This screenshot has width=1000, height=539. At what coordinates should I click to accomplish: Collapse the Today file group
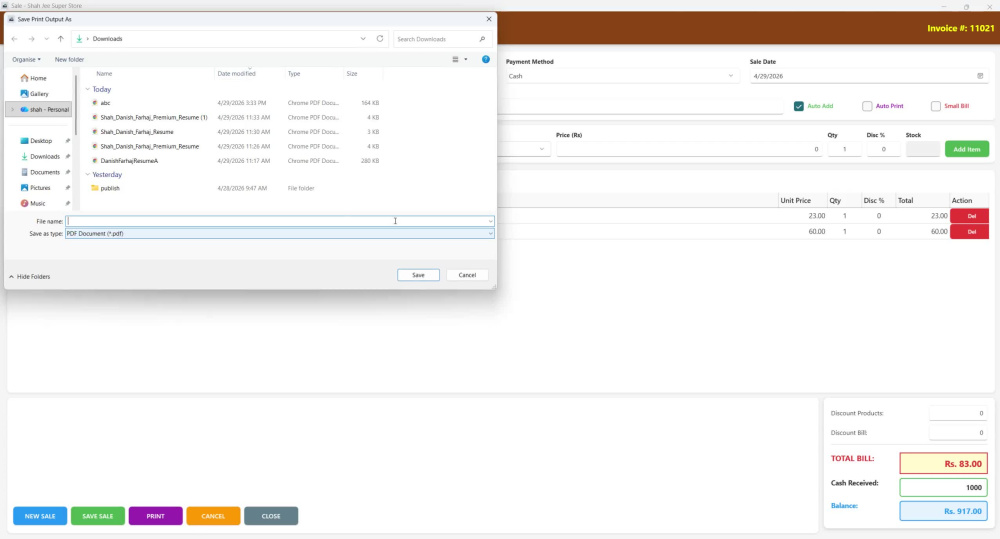[x=87, y=89]
